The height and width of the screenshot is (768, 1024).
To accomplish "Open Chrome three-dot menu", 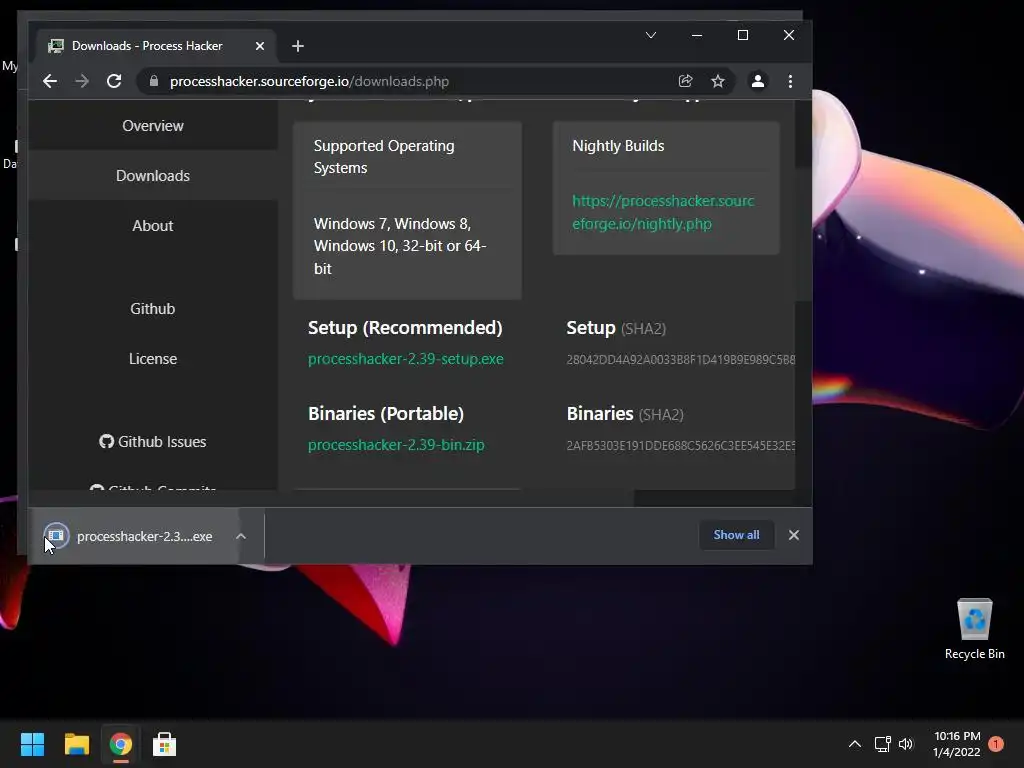I will [790, 81].
